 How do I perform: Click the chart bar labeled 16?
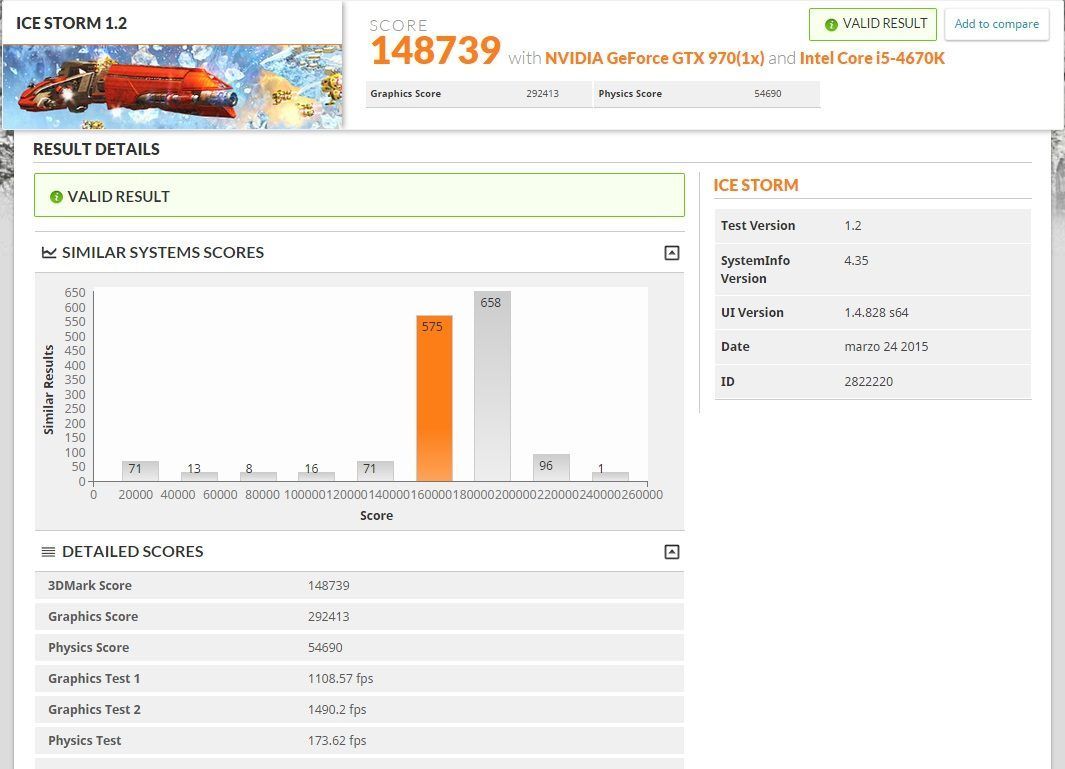click(x=316, y=475)
